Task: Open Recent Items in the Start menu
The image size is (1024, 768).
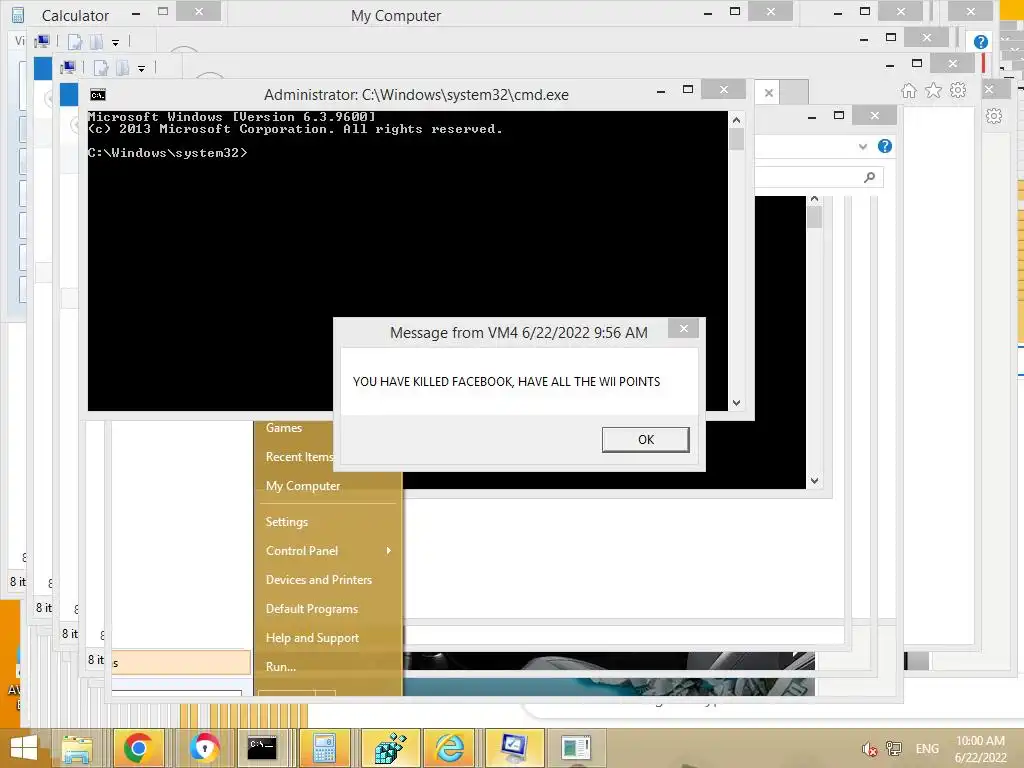Action: 299,457
